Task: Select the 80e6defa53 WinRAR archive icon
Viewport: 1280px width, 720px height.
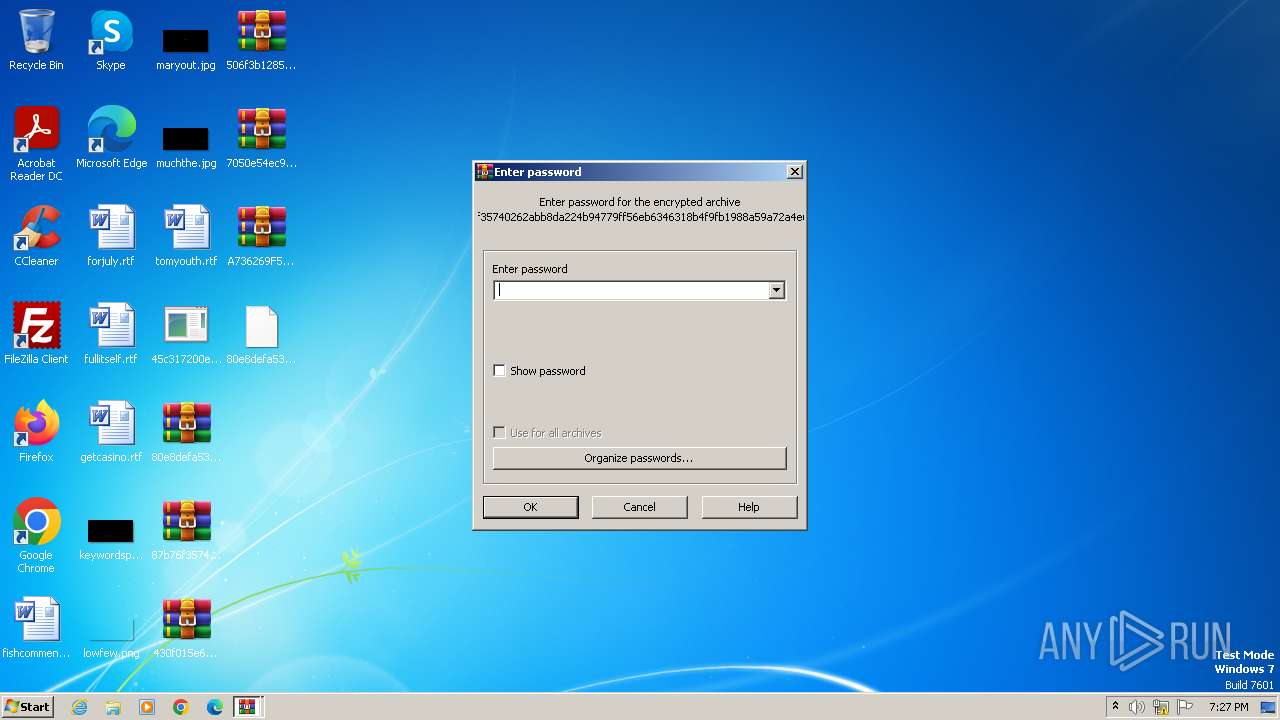Action: [x=186, y=432]
